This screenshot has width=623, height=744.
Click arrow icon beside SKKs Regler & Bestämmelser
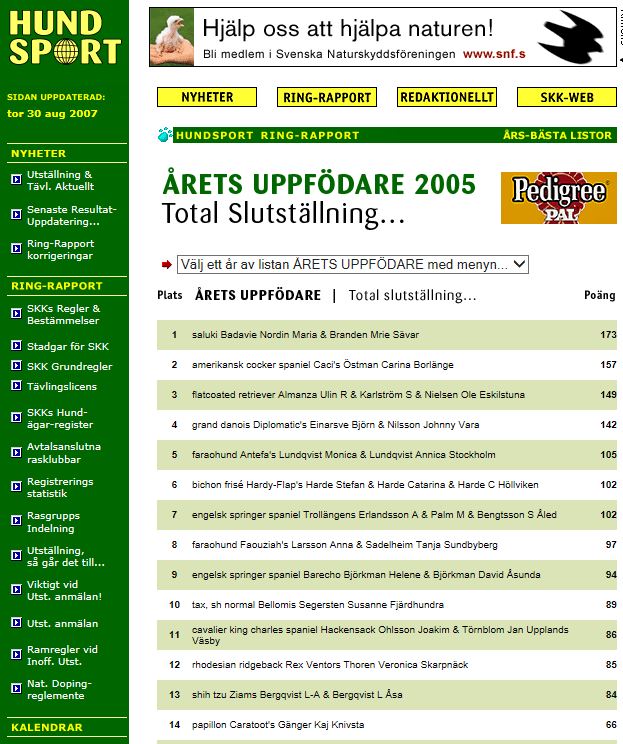tap(16, 313)
